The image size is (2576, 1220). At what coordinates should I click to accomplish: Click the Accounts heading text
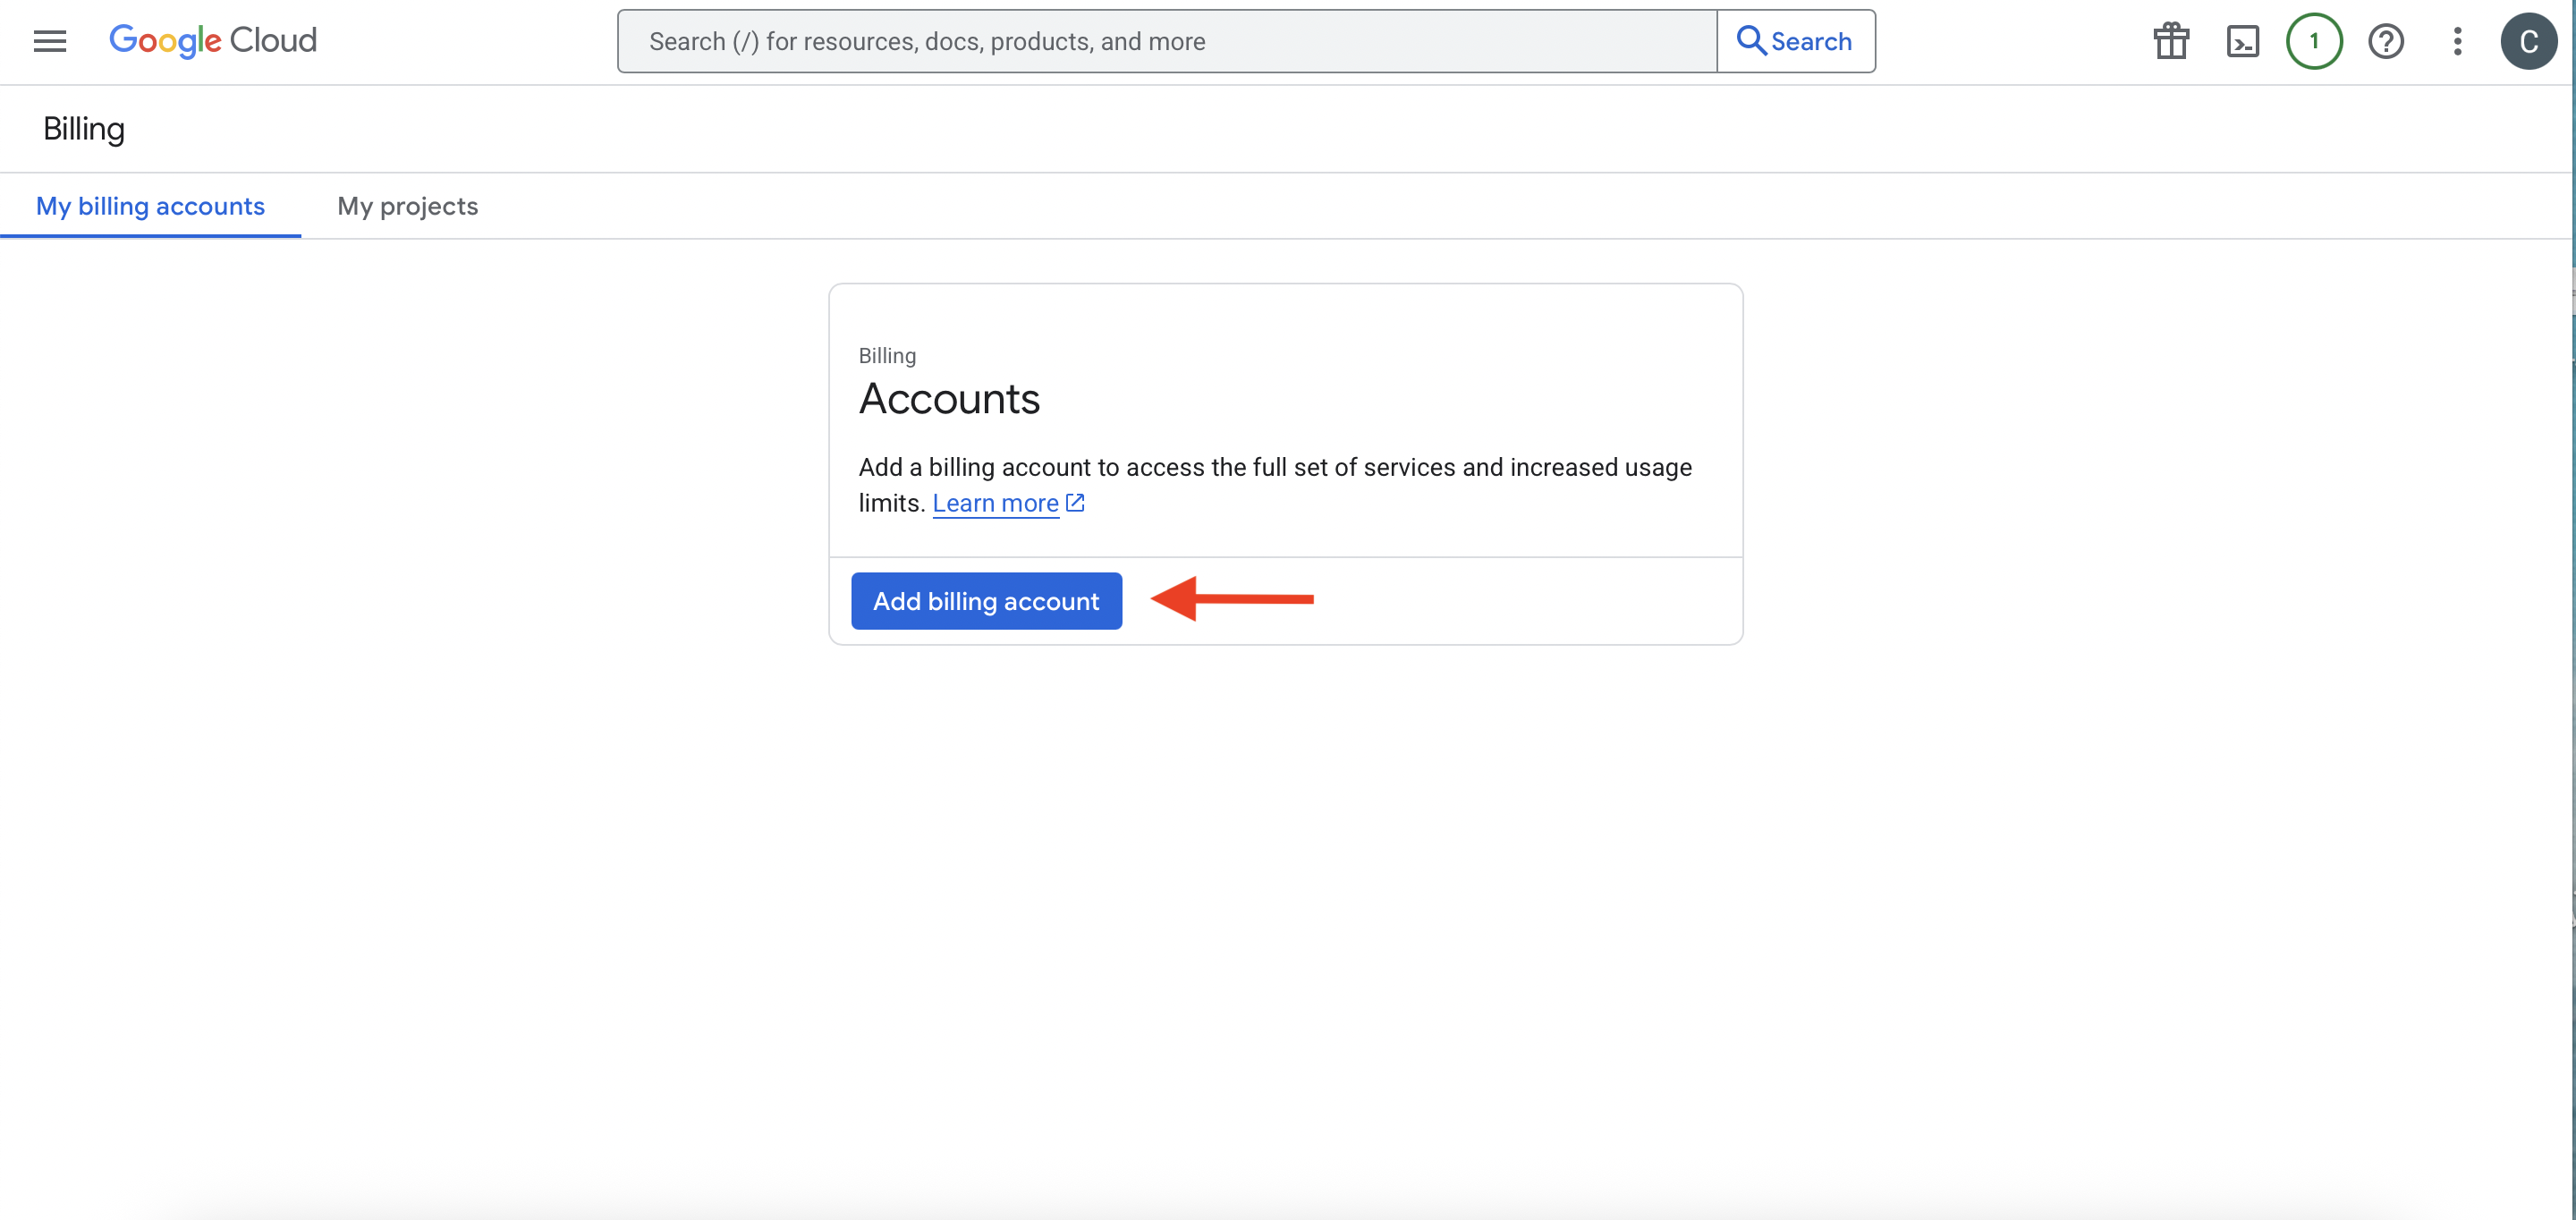949,399
